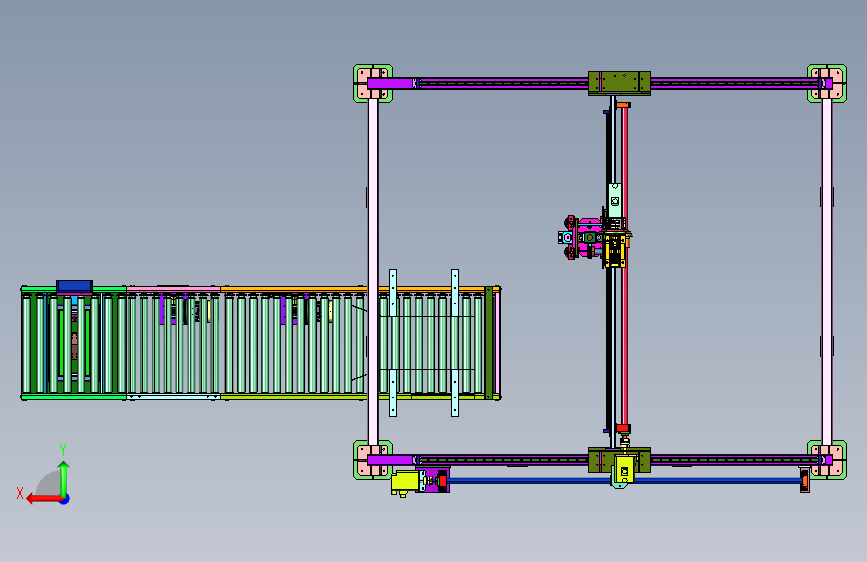This screenshot has height=562, width=867.
Task: Select the yellow slider carriage on the vertical beam
Action: click(x=615, y=249)
